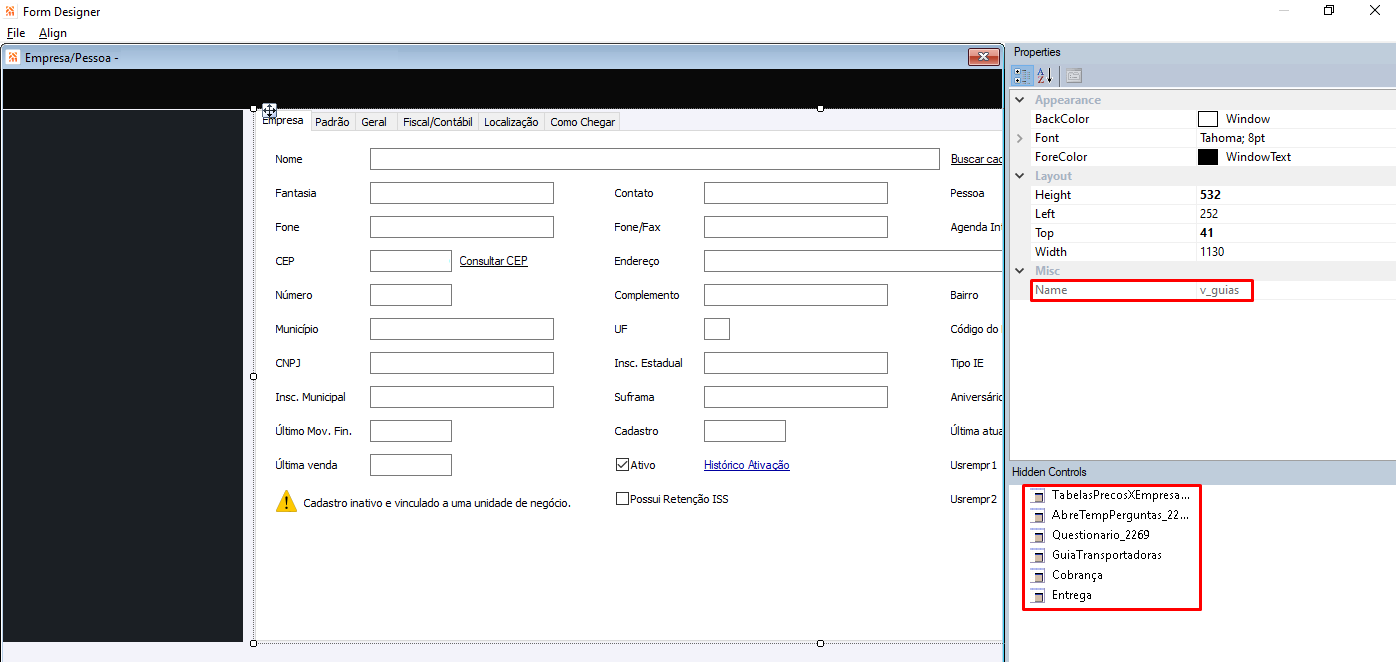1396x662 pixels.
Task: Switch to the Localização tab
Action: click(511, 122)
